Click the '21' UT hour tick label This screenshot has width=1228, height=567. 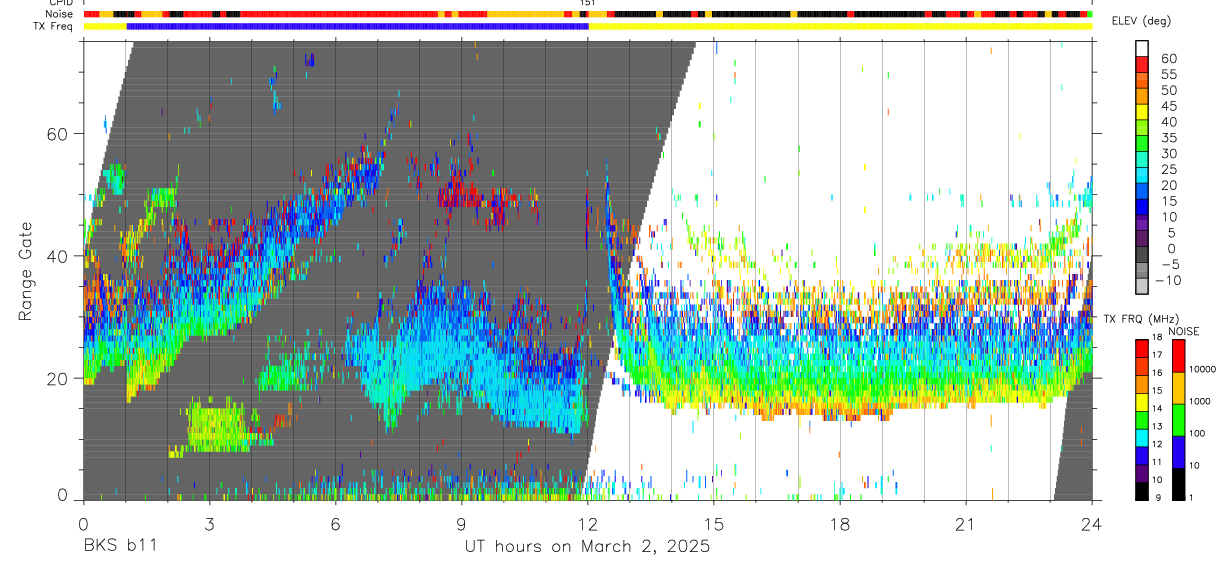(x=965, y=525)
